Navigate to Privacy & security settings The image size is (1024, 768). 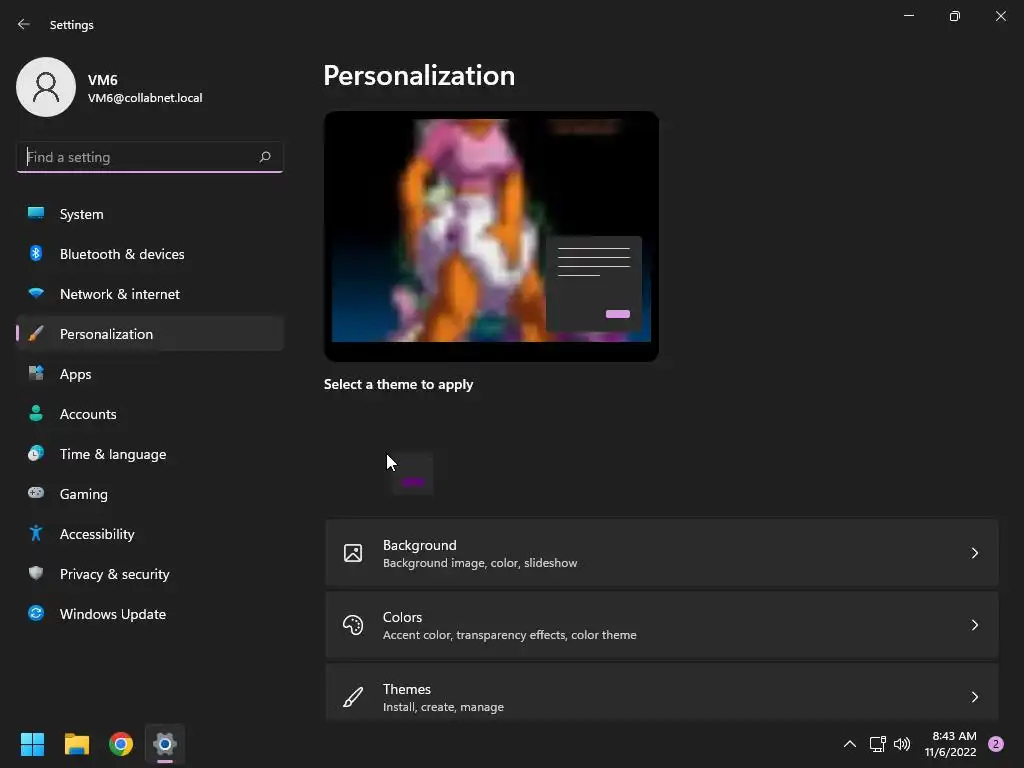[x=150, y=574]
